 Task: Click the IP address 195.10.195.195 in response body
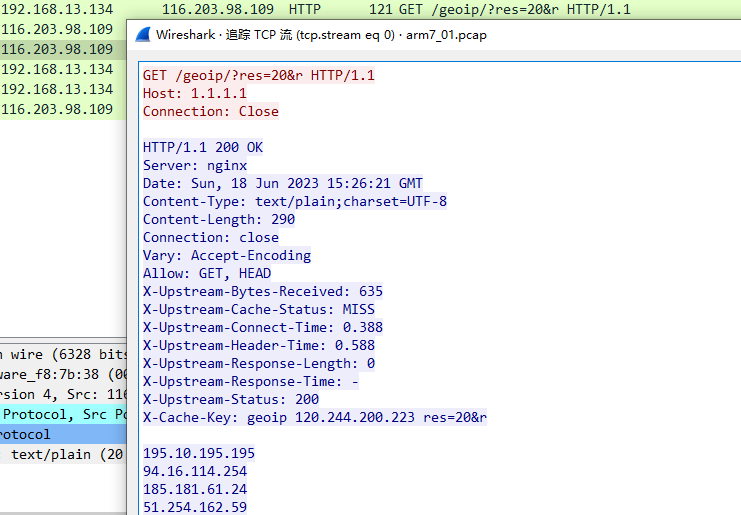(x=199, y=453)
